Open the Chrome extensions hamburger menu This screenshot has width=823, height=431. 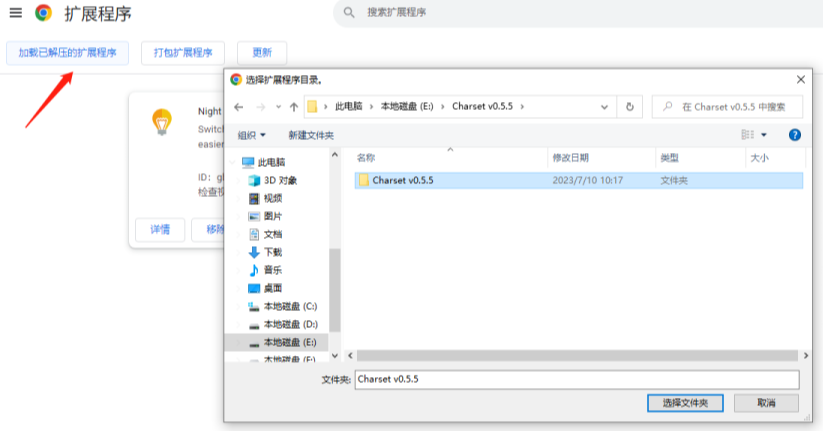pos(16,13)
